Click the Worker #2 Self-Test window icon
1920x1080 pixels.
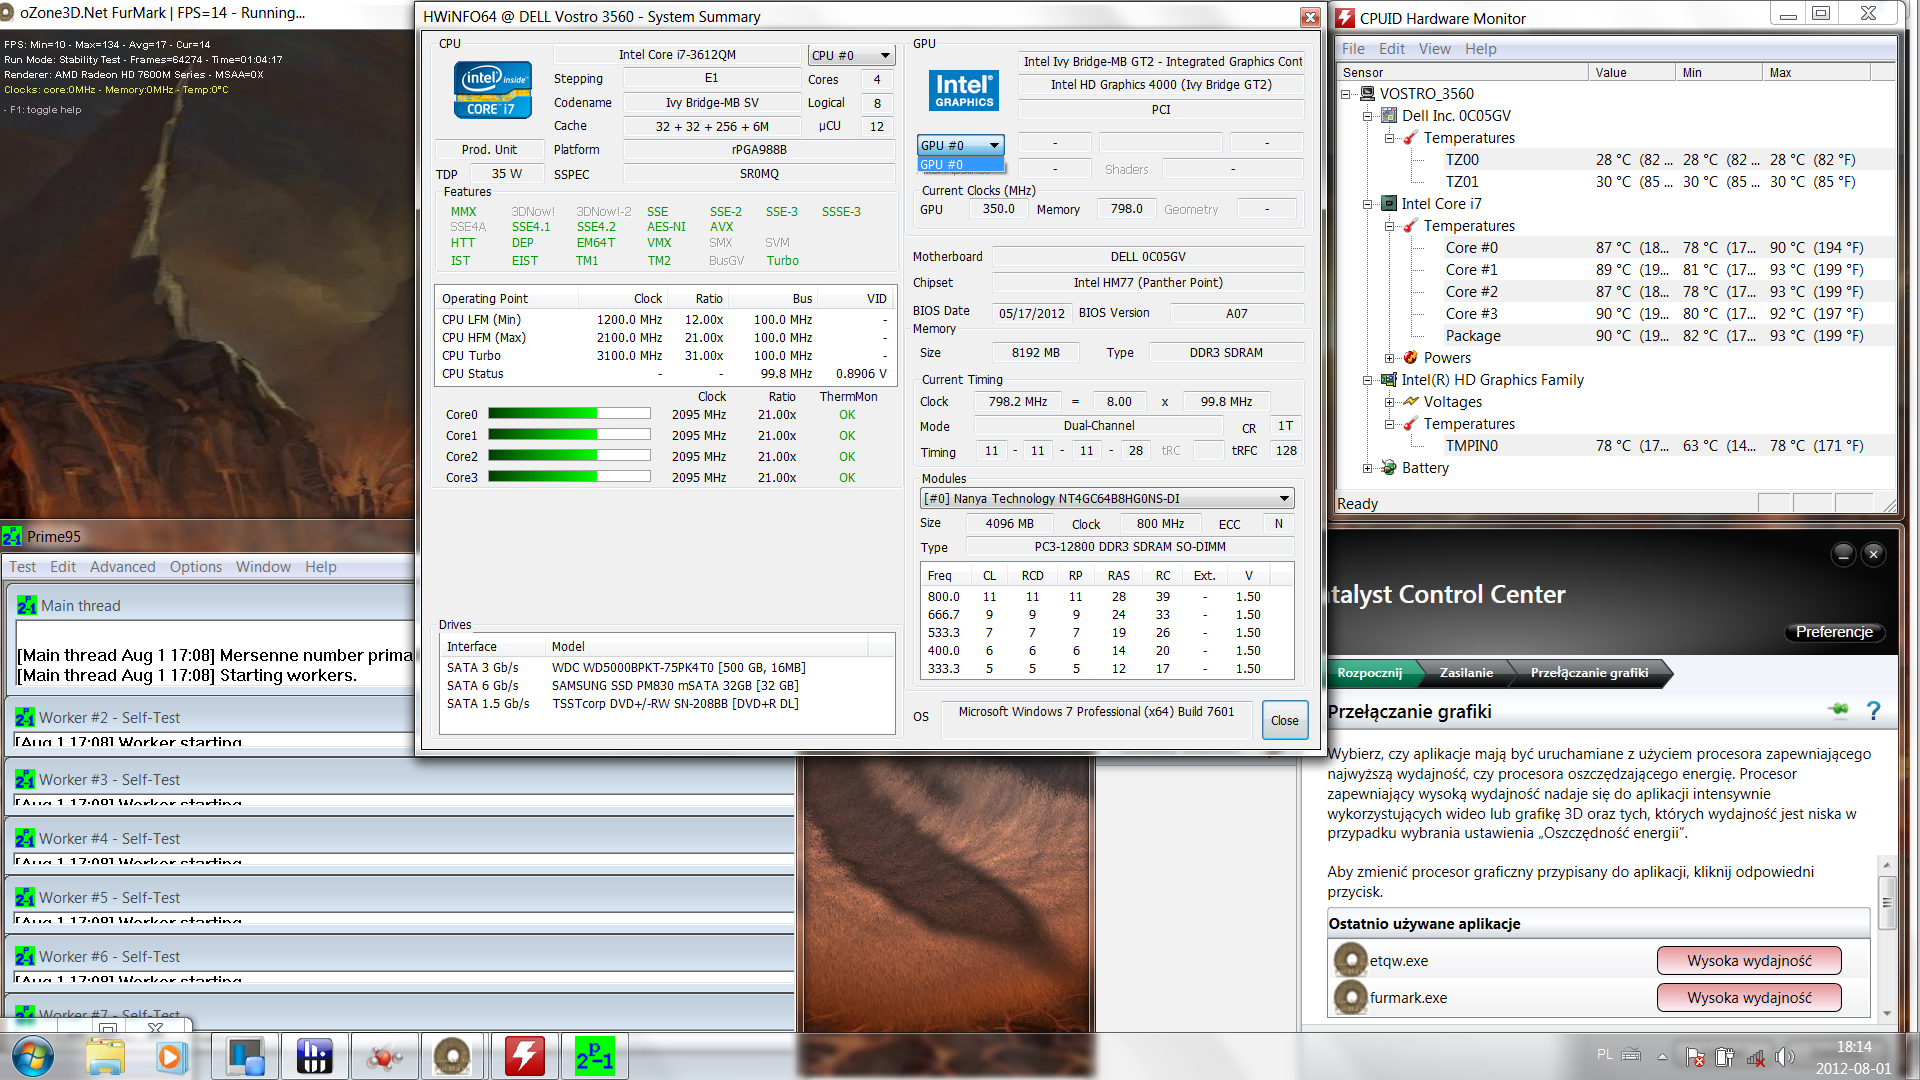click(25, 717)
